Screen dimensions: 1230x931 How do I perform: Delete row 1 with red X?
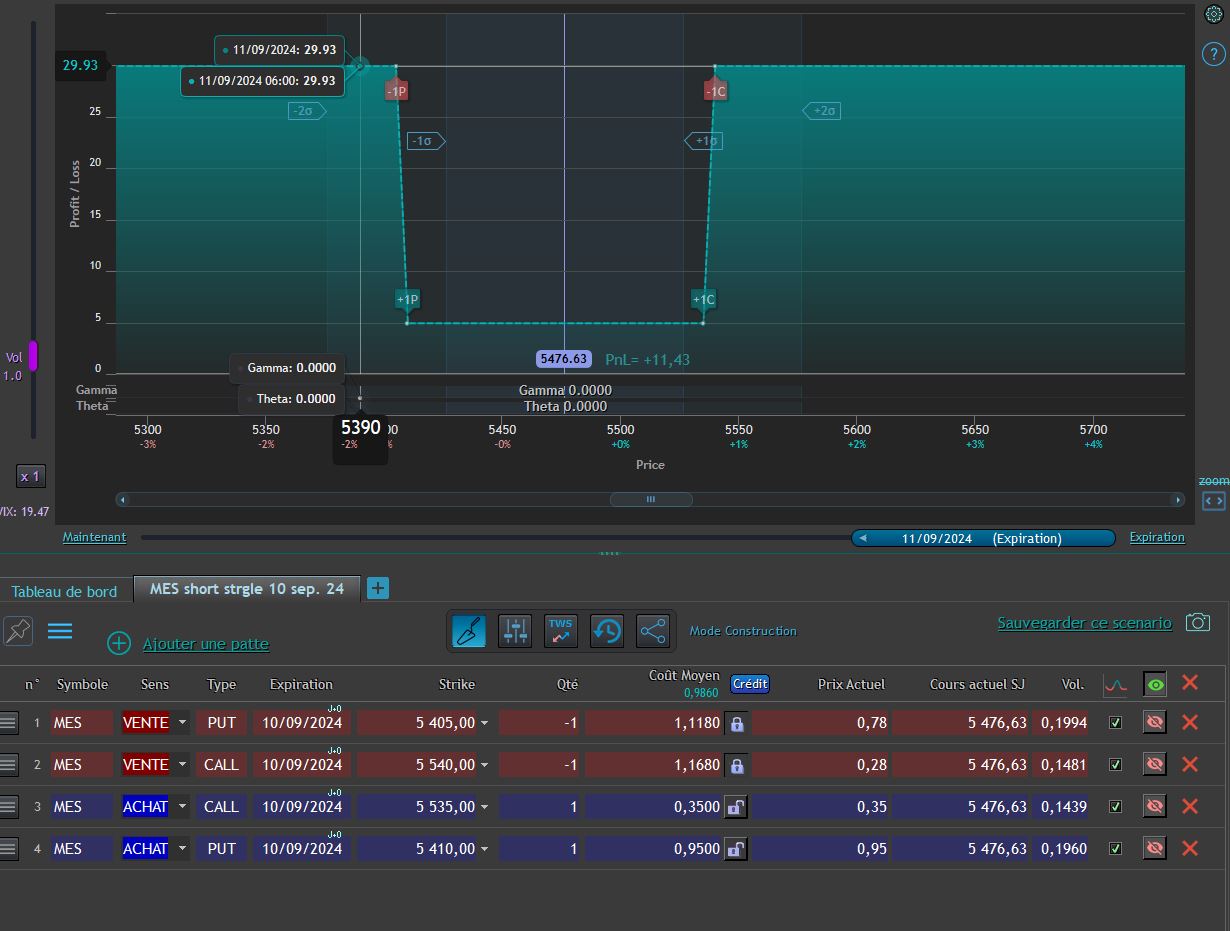pos(1189,722)
